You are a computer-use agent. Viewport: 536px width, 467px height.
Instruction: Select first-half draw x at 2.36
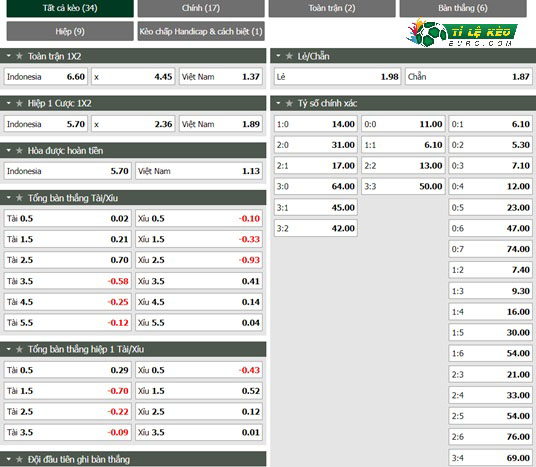(x=133, y=124)
